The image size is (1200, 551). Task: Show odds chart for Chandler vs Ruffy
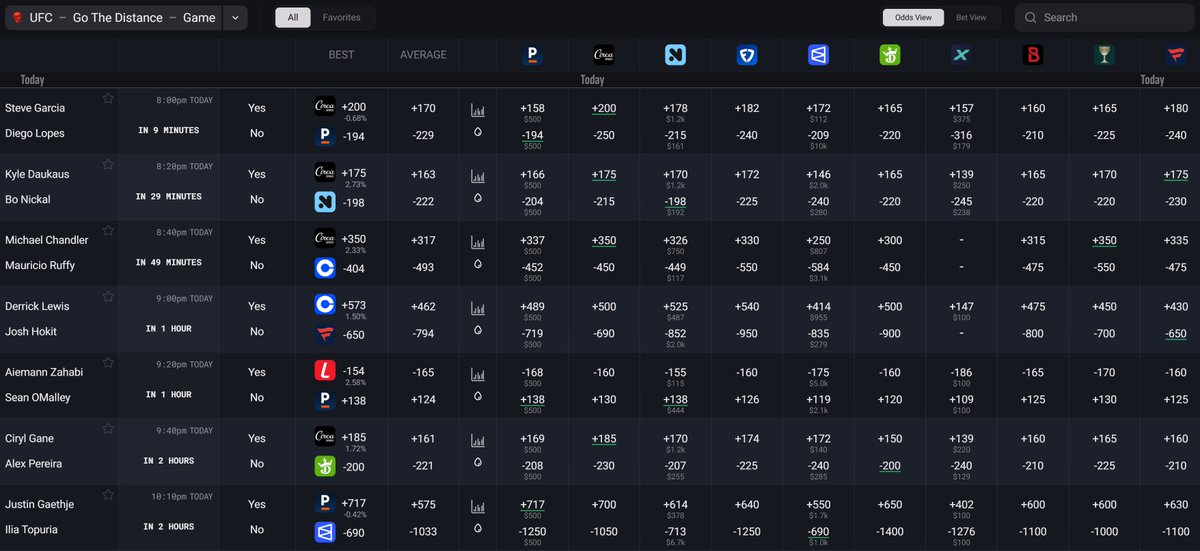(x=478, y=242)
